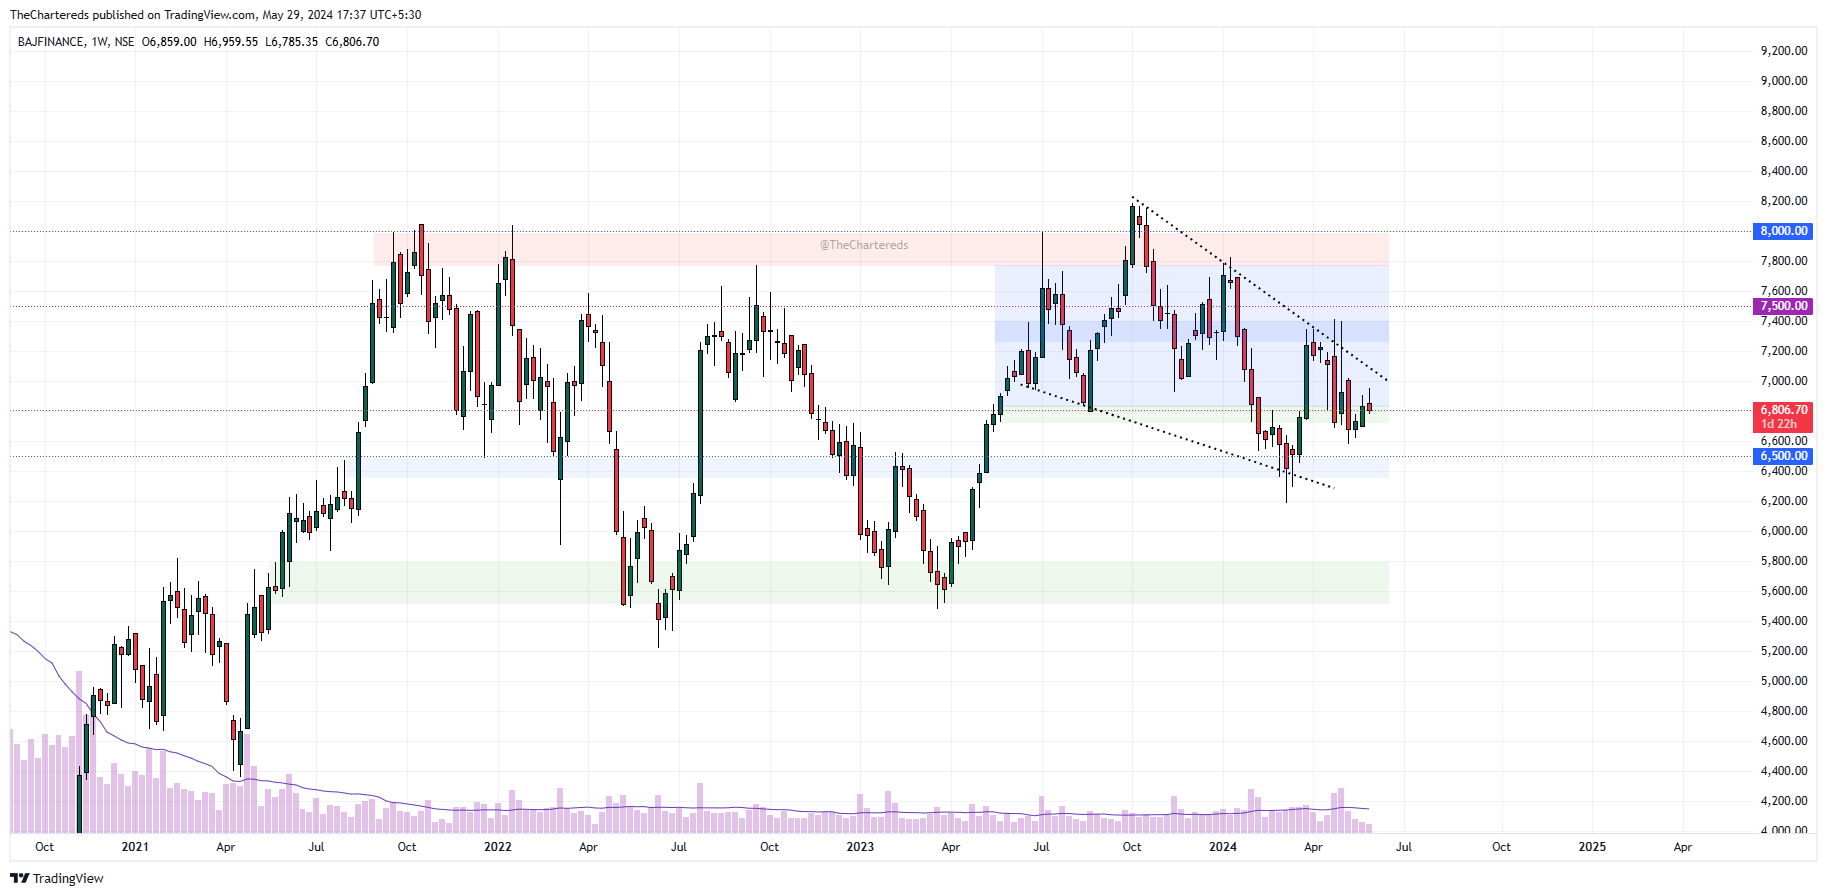Click the 8,600.00 price axis label

pyautogui.click(x=1784, y=141)
